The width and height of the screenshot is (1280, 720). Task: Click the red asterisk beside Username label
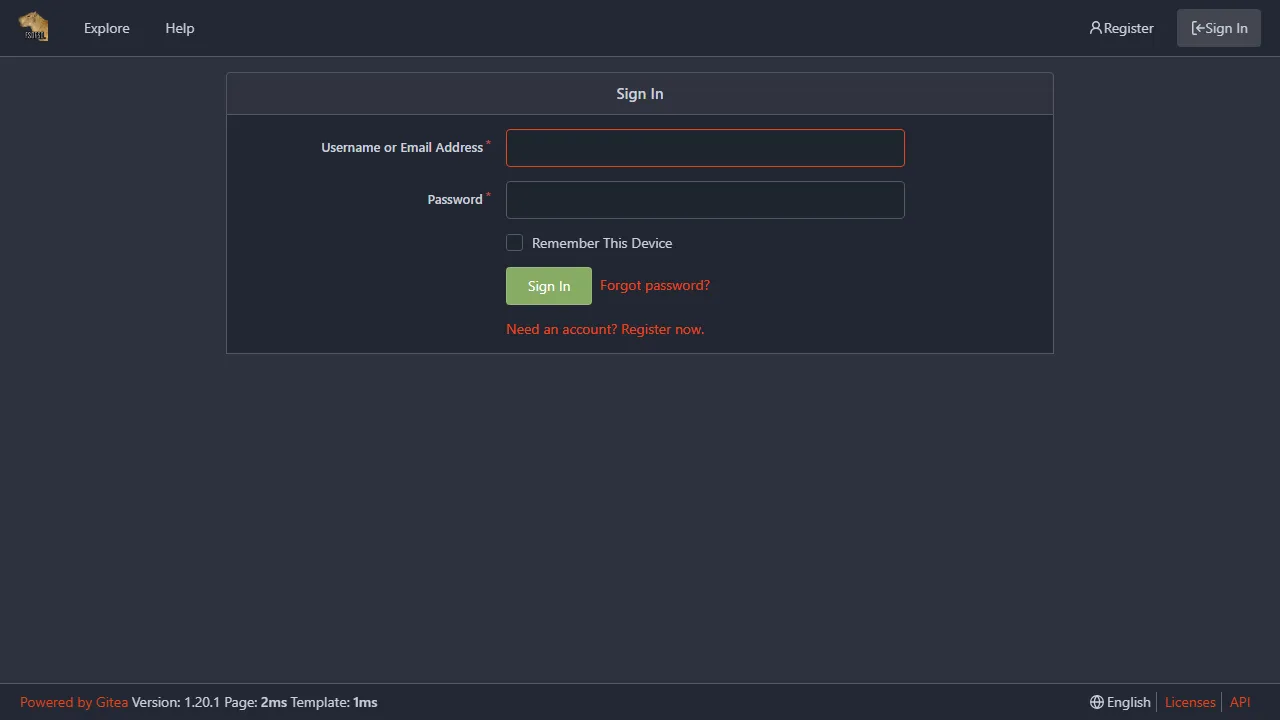click(x=488, y=142)
